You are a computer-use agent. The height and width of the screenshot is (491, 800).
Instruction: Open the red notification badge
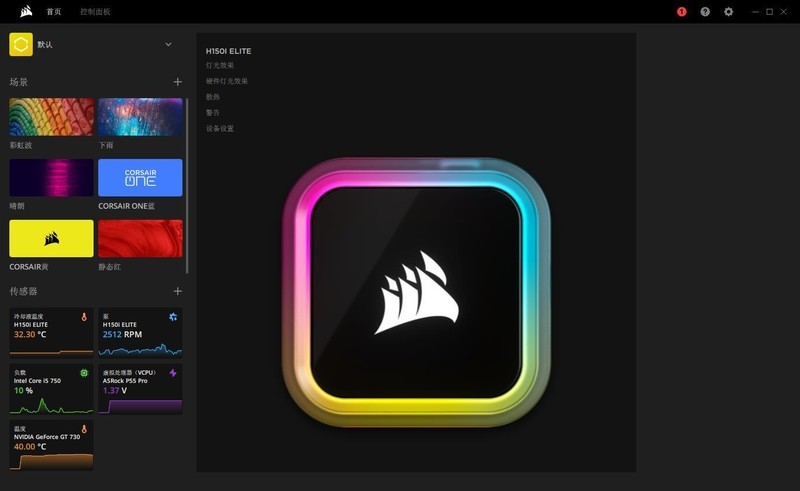pos(682,12)
